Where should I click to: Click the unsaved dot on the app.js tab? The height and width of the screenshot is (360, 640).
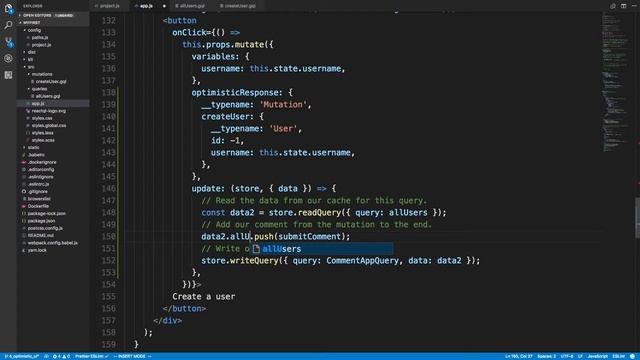click(x=164, y=6)
